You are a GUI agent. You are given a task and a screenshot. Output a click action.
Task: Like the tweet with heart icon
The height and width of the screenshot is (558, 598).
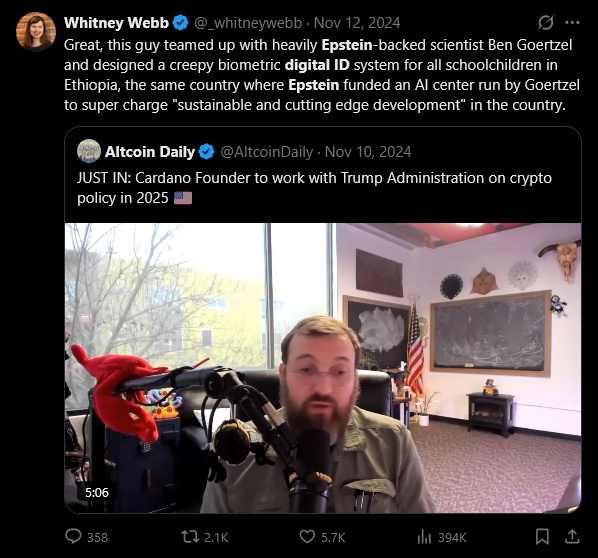[x=307, y=537]
